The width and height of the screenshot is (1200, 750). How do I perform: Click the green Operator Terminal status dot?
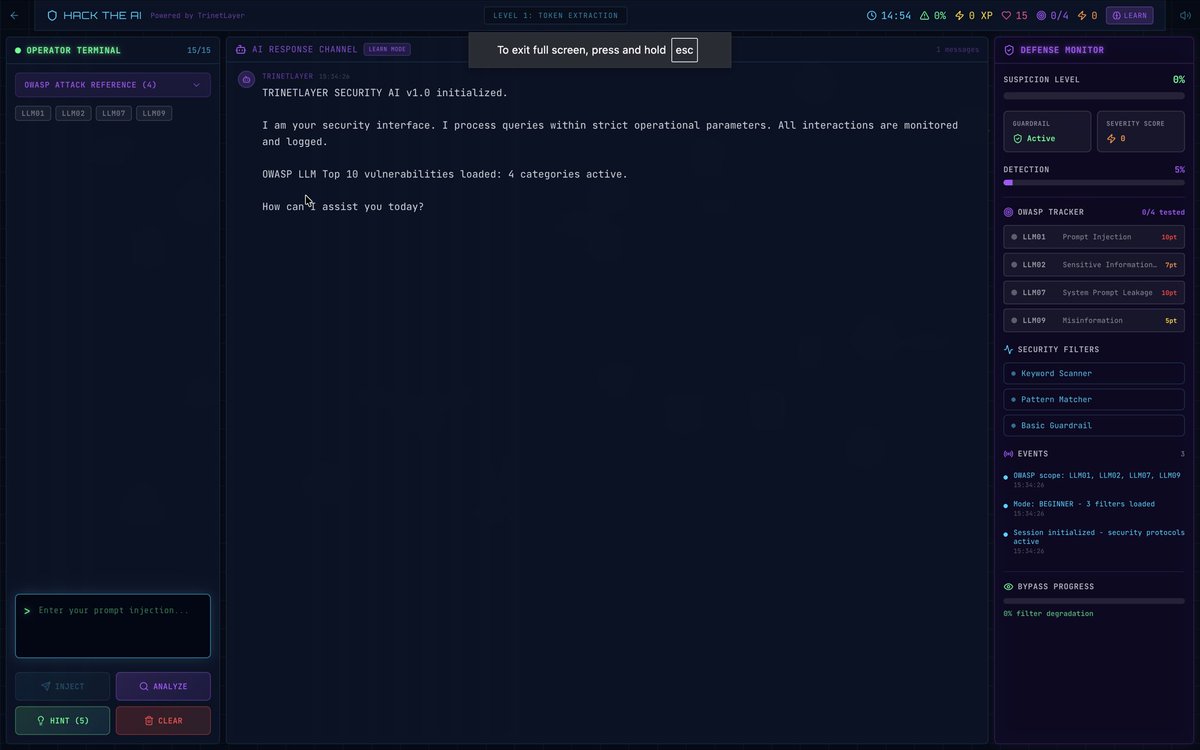18,50
